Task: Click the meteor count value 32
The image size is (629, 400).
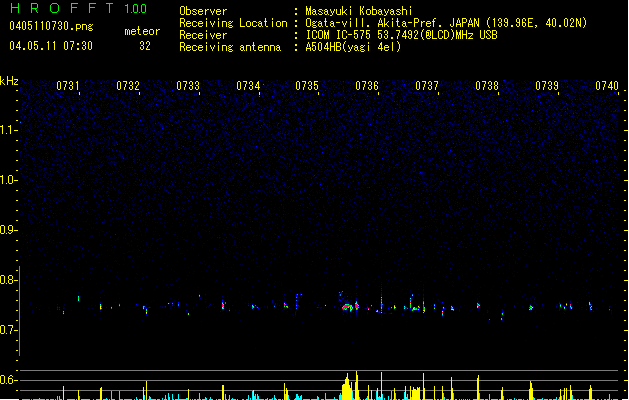Action: [145, 46]
